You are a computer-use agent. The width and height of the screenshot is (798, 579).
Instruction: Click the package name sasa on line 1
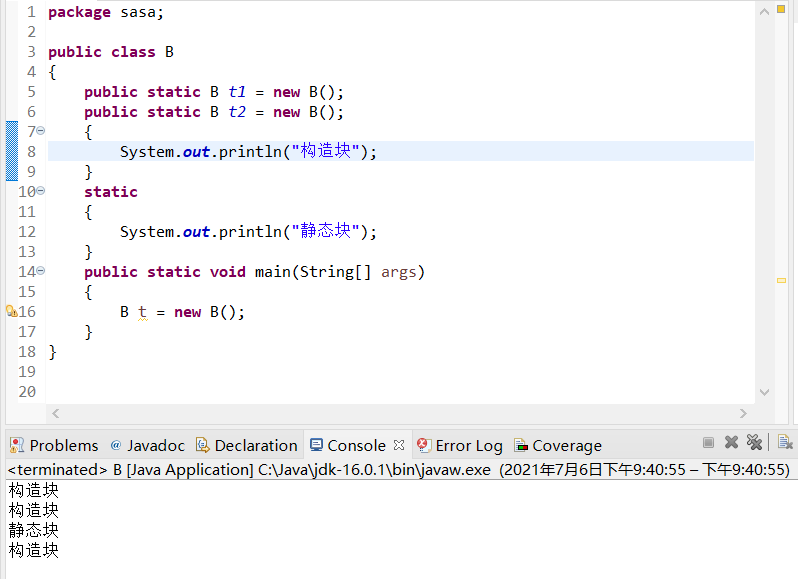[138, 12]
